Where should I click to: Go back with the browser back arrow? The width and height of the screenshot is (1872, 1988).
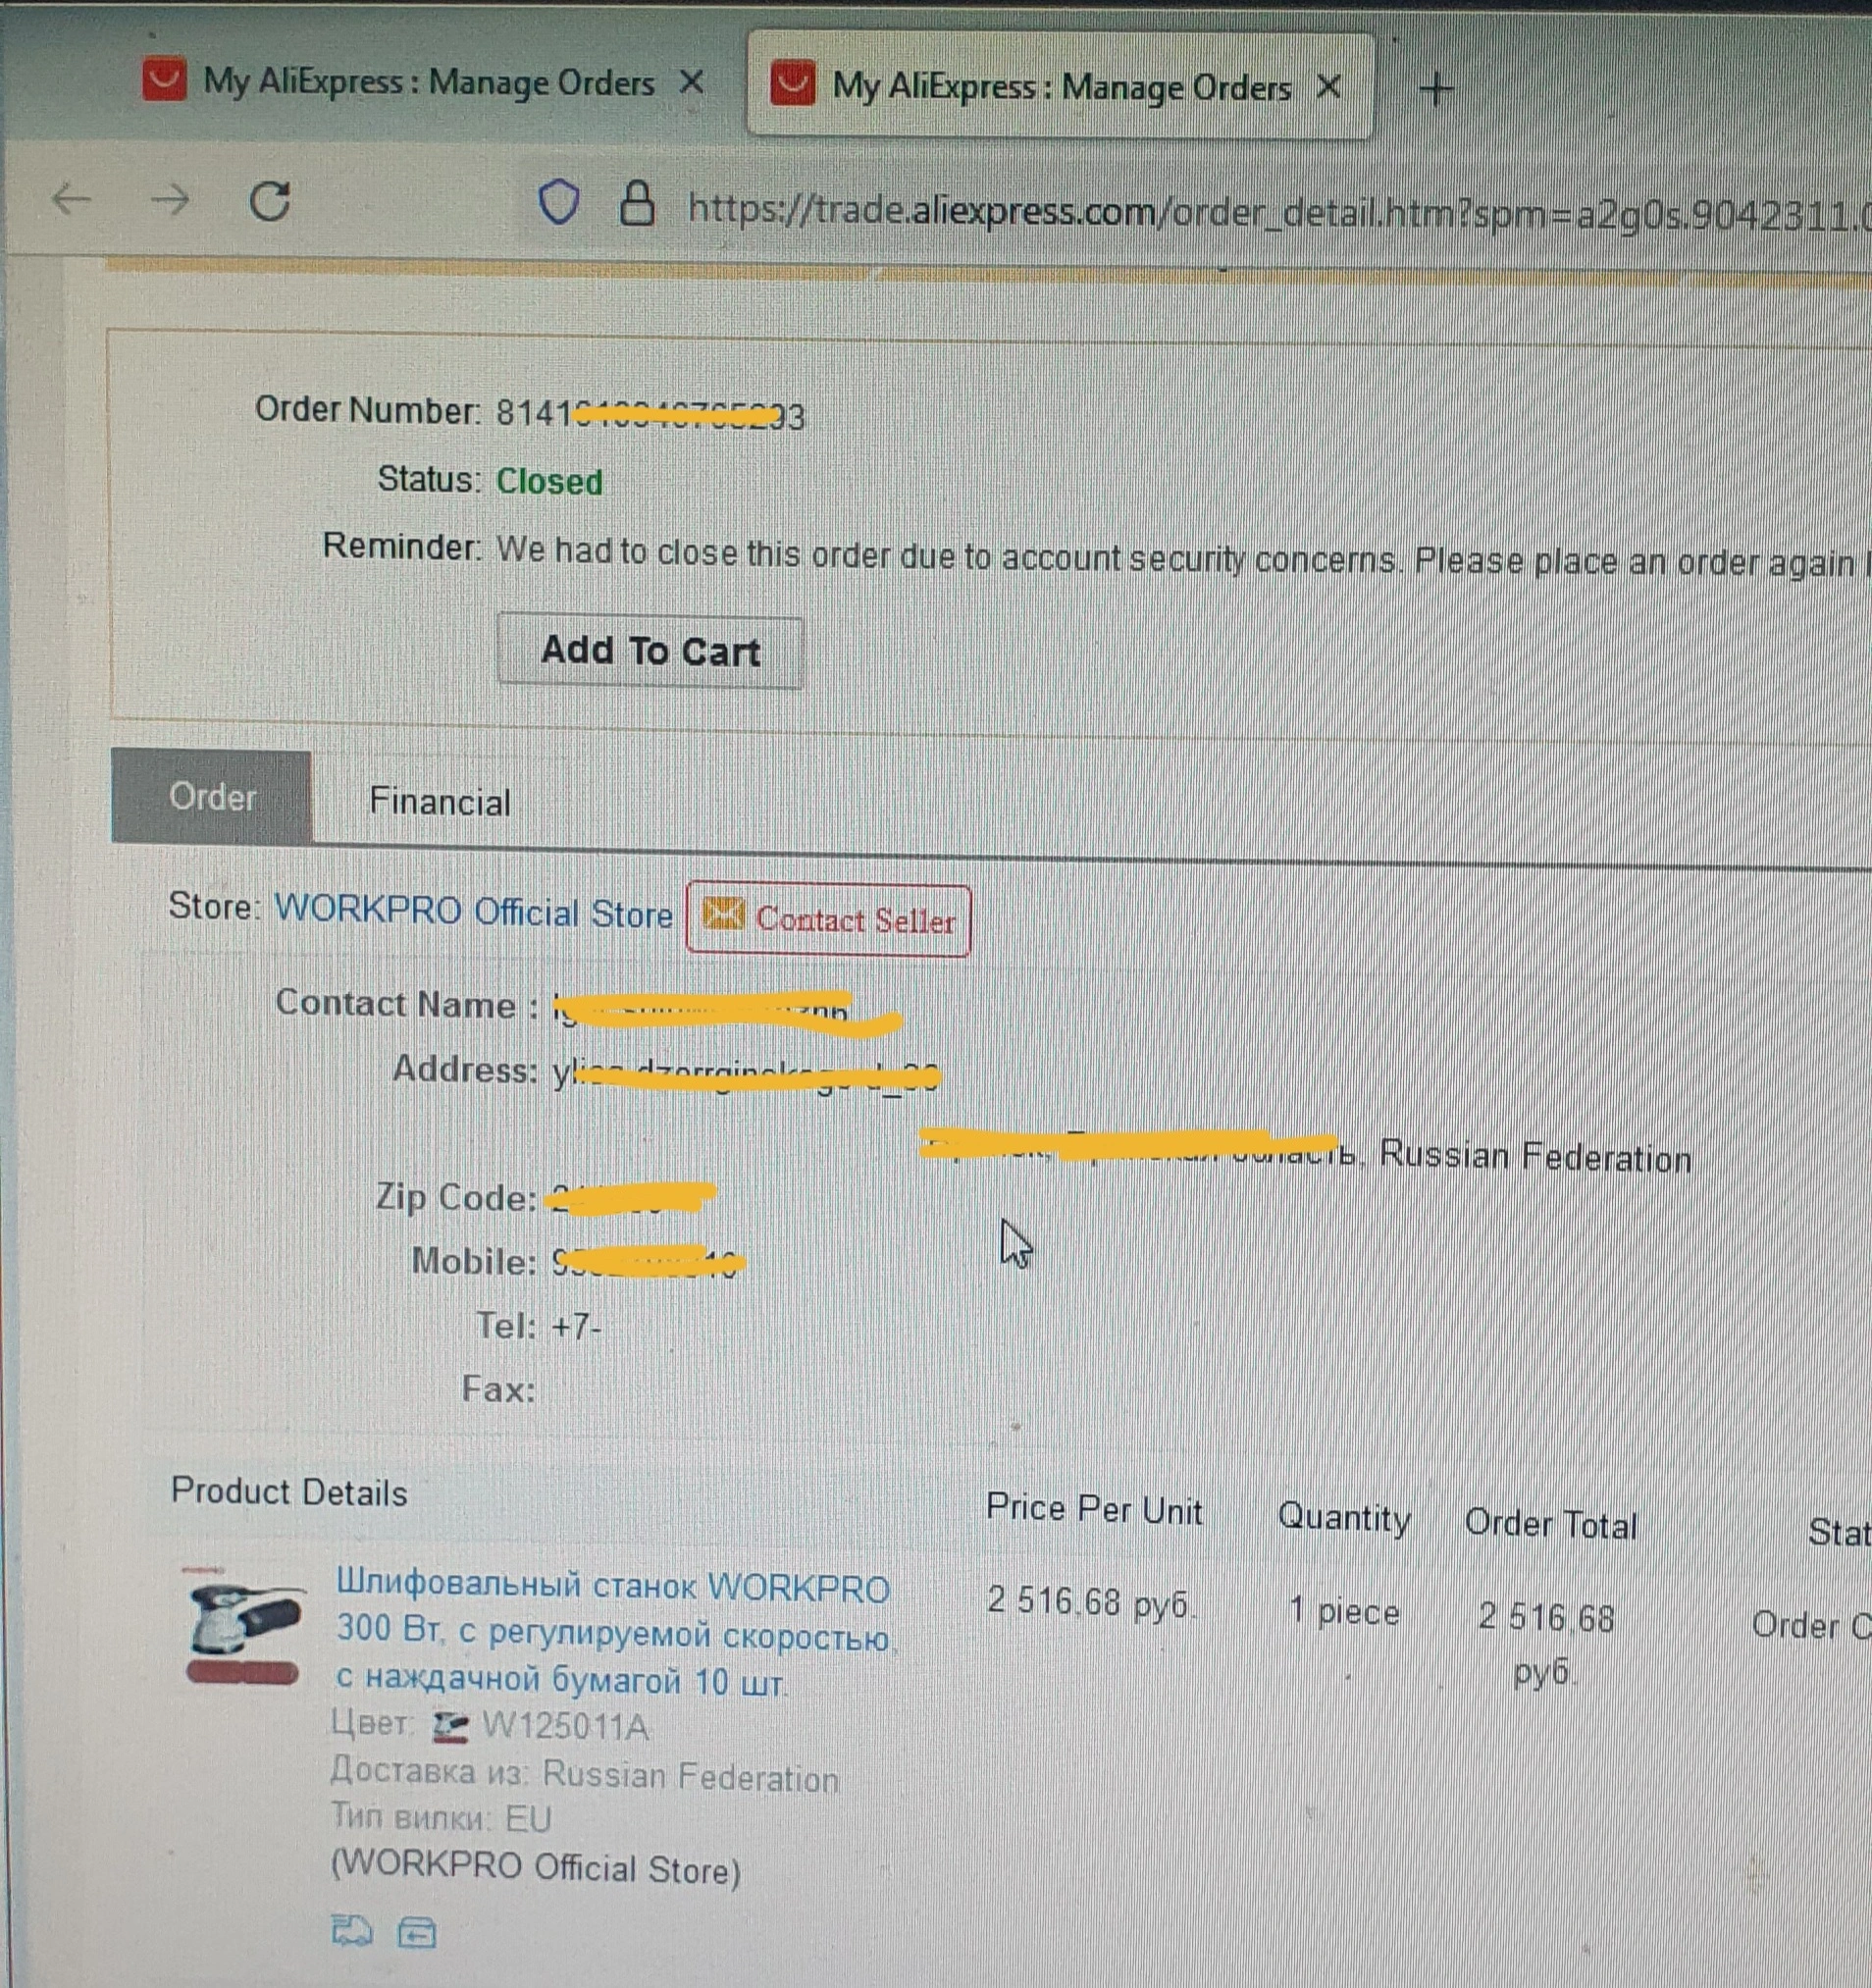point(71,200)
